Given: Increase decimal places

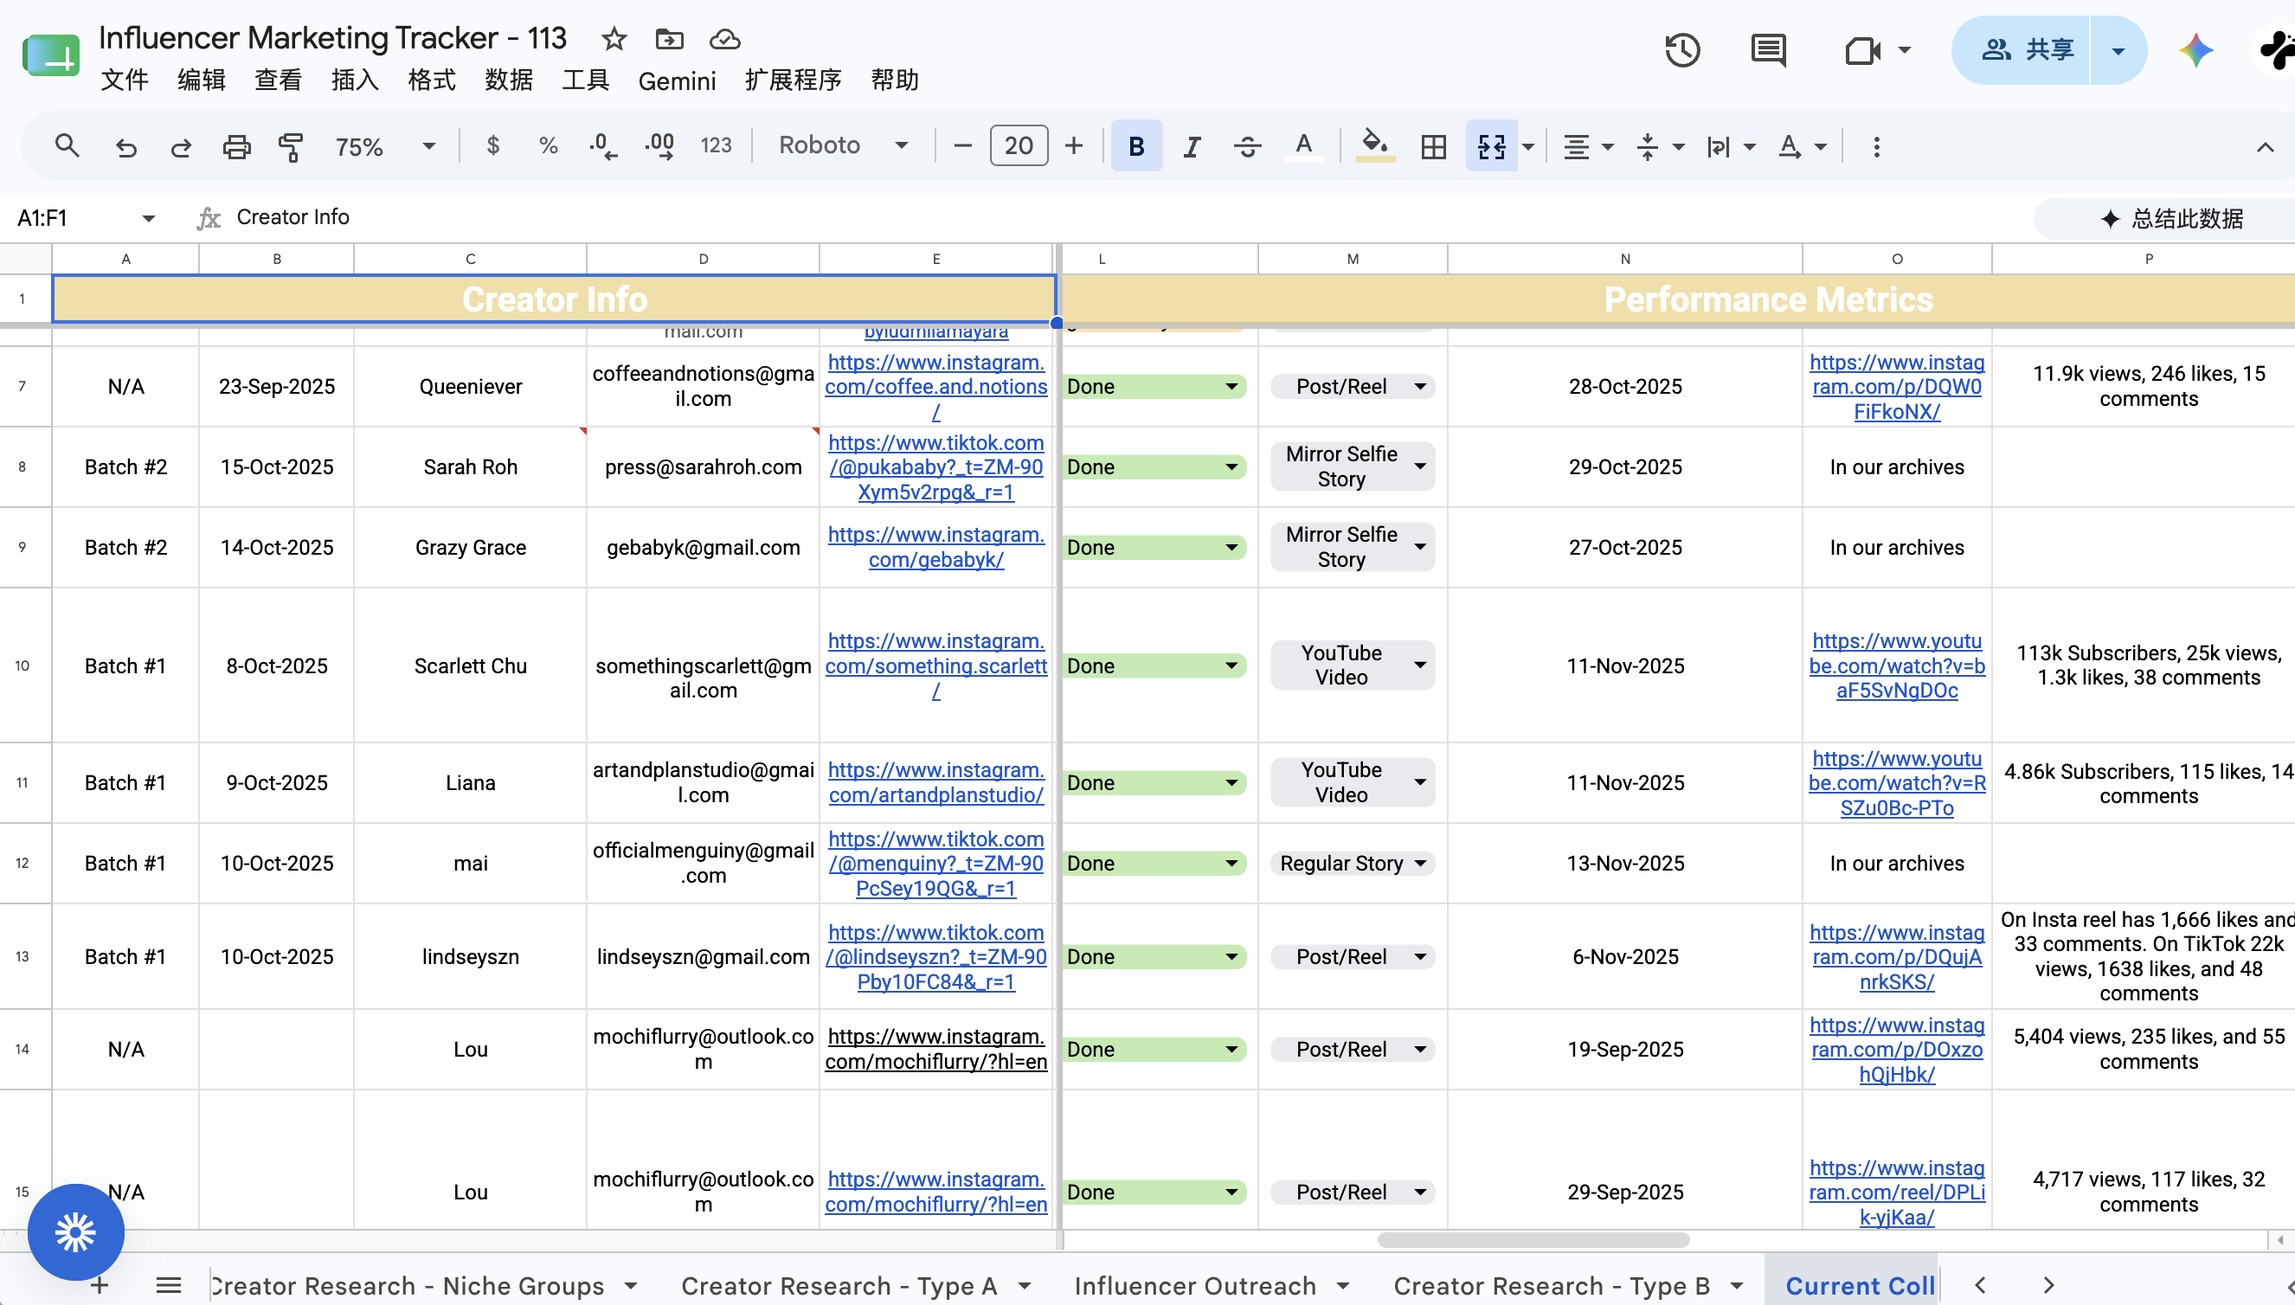Looking at the screenshot, I should tap(660, 146).
